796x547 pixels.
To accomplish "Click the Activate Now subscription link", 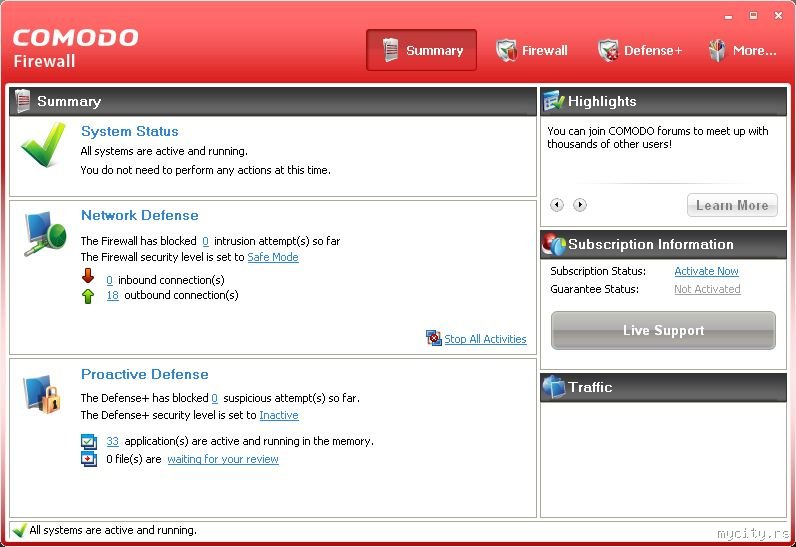I will [706, 271].
